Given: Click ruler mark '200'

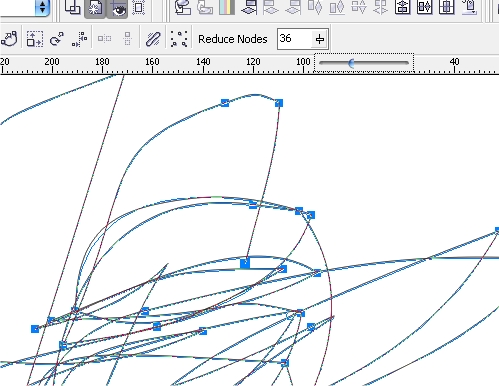Looking at the screenshot, I should point(52,62).
